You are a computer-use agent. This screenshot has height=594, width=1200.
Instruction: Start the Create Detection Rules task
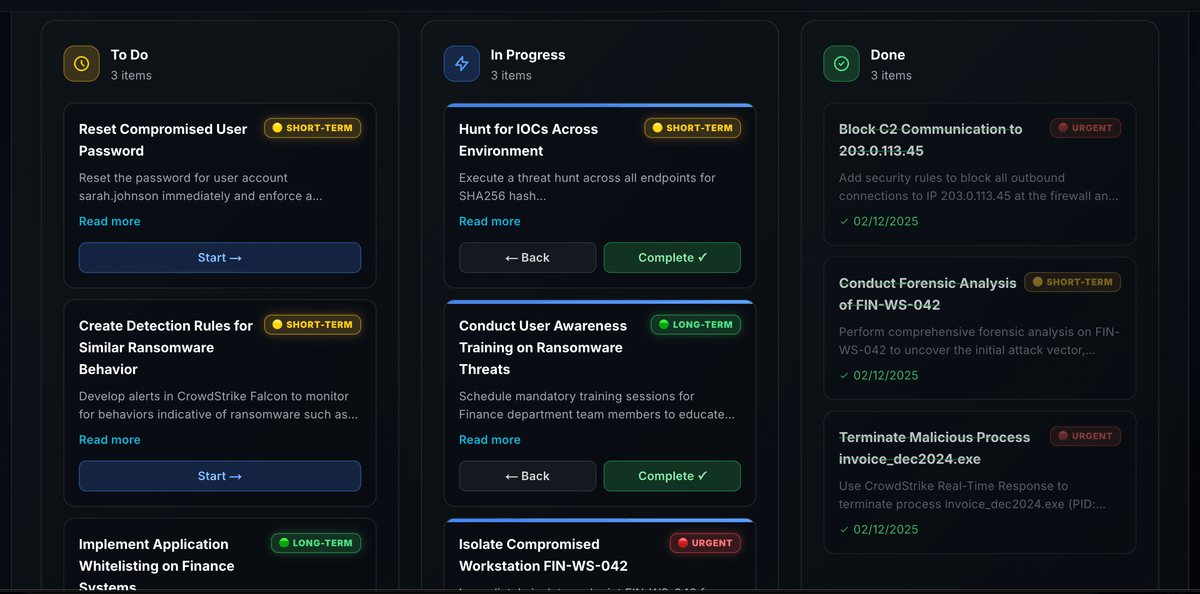pyautogui.click(x=220, y=476)
